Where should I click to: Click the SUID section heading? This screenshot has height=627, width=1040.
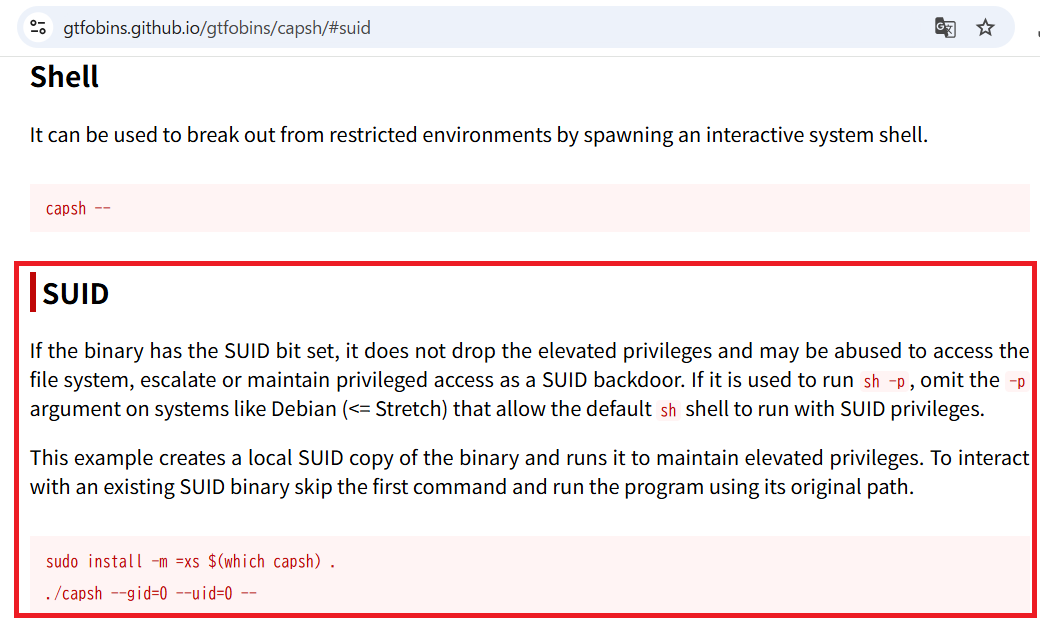(x=76, y=294)
